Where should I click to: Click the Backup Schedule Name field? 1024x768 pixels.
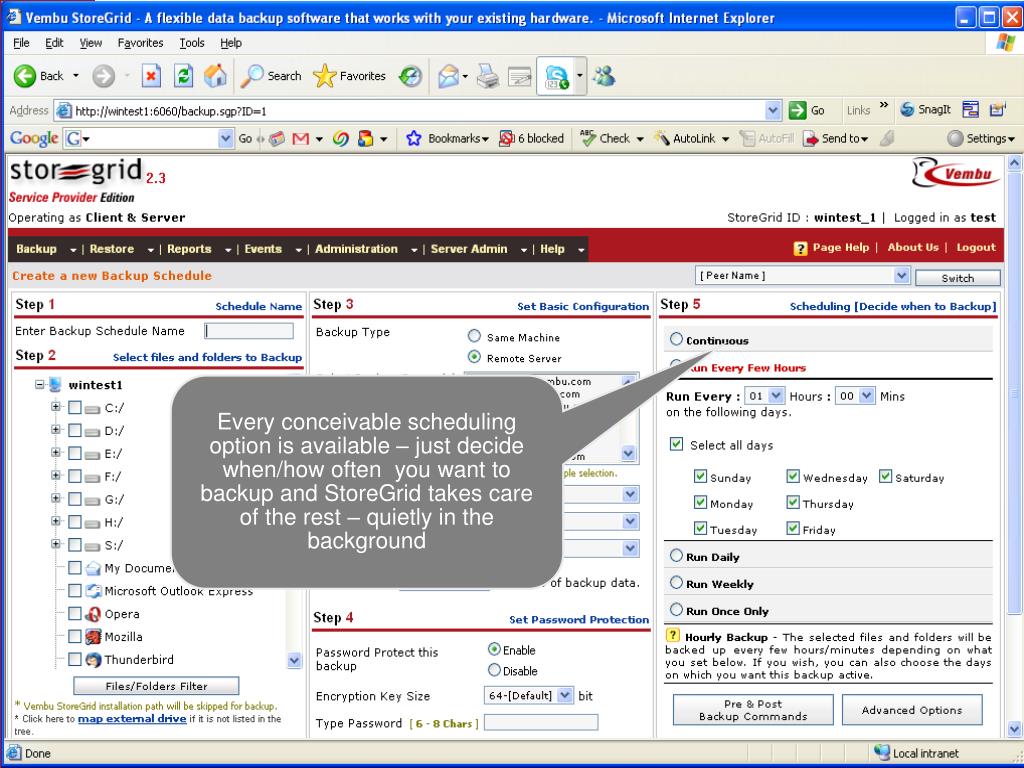point(249,331)
